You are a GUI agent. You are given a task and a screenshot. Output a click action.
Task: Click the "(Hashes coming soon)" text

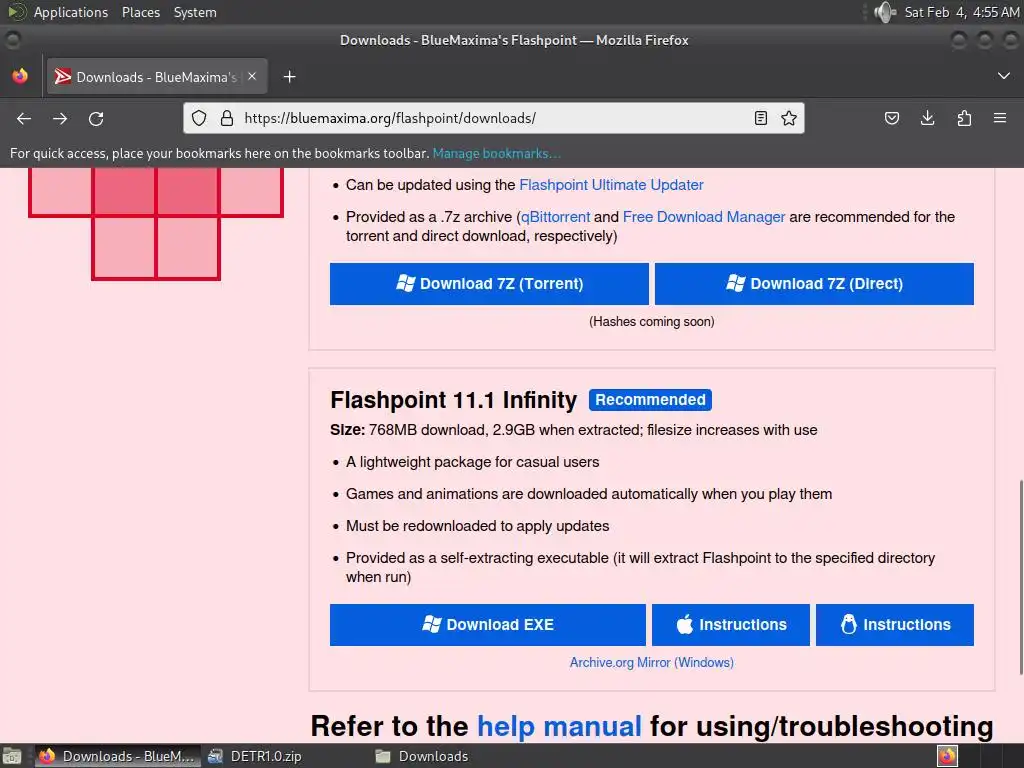click(652, 321)
